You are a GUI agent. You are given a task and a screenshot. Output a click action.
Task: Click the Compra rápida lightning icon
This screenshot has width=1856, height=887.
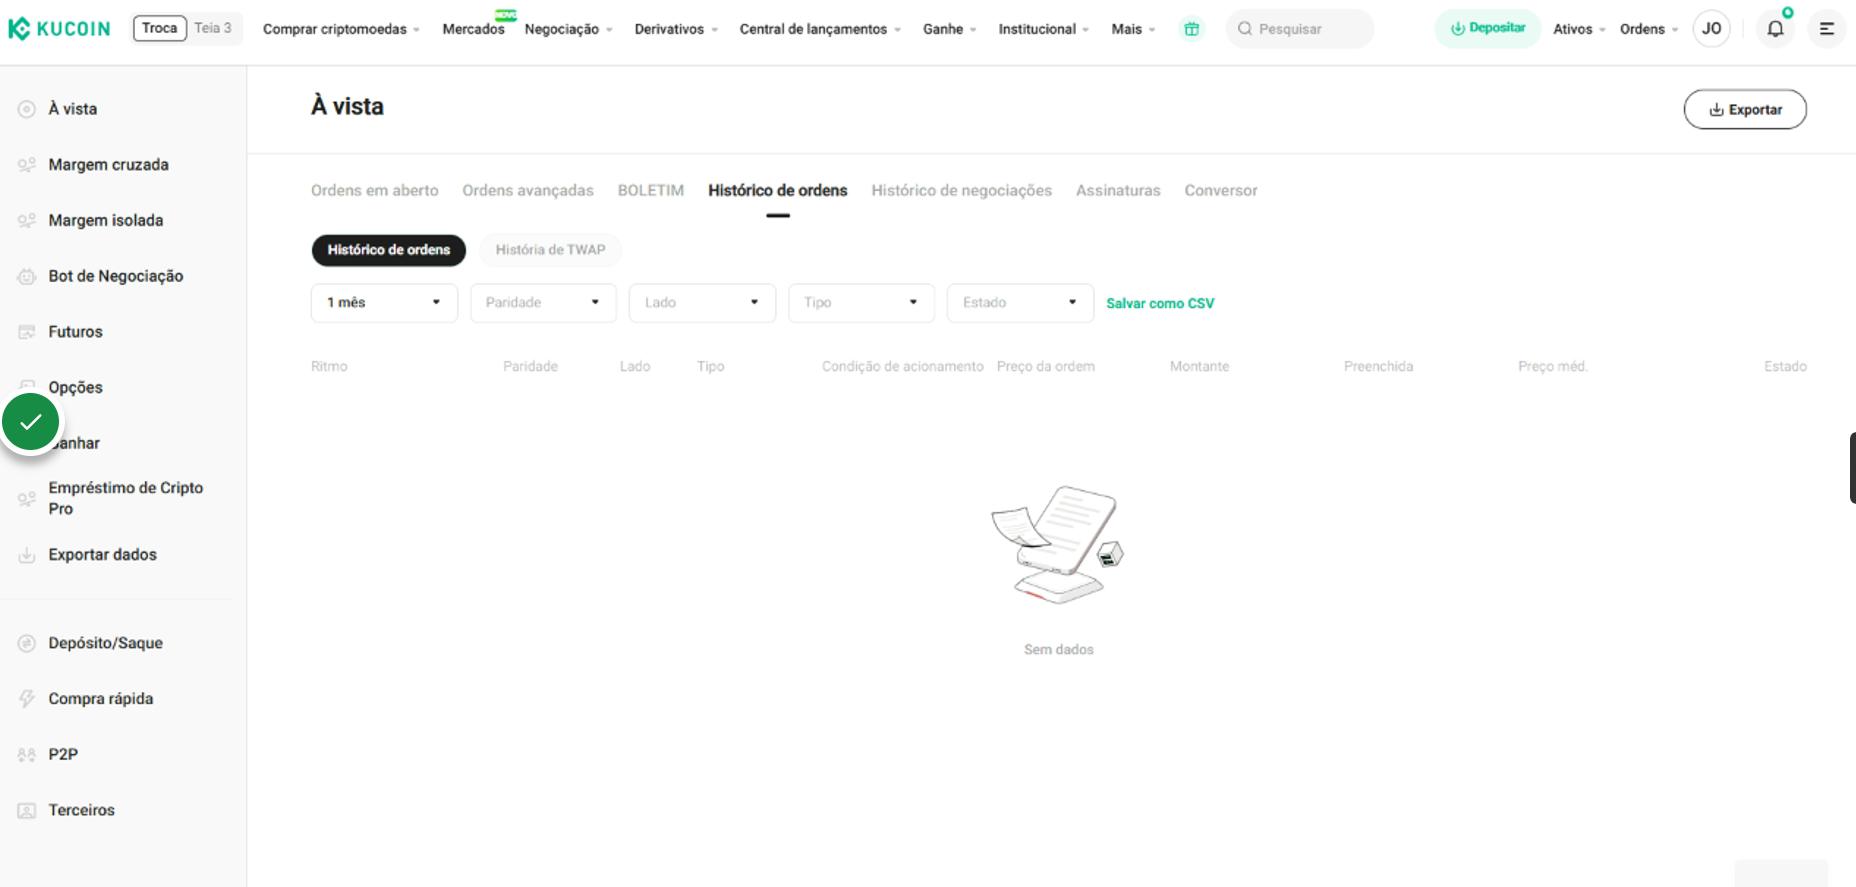point(27,699)
